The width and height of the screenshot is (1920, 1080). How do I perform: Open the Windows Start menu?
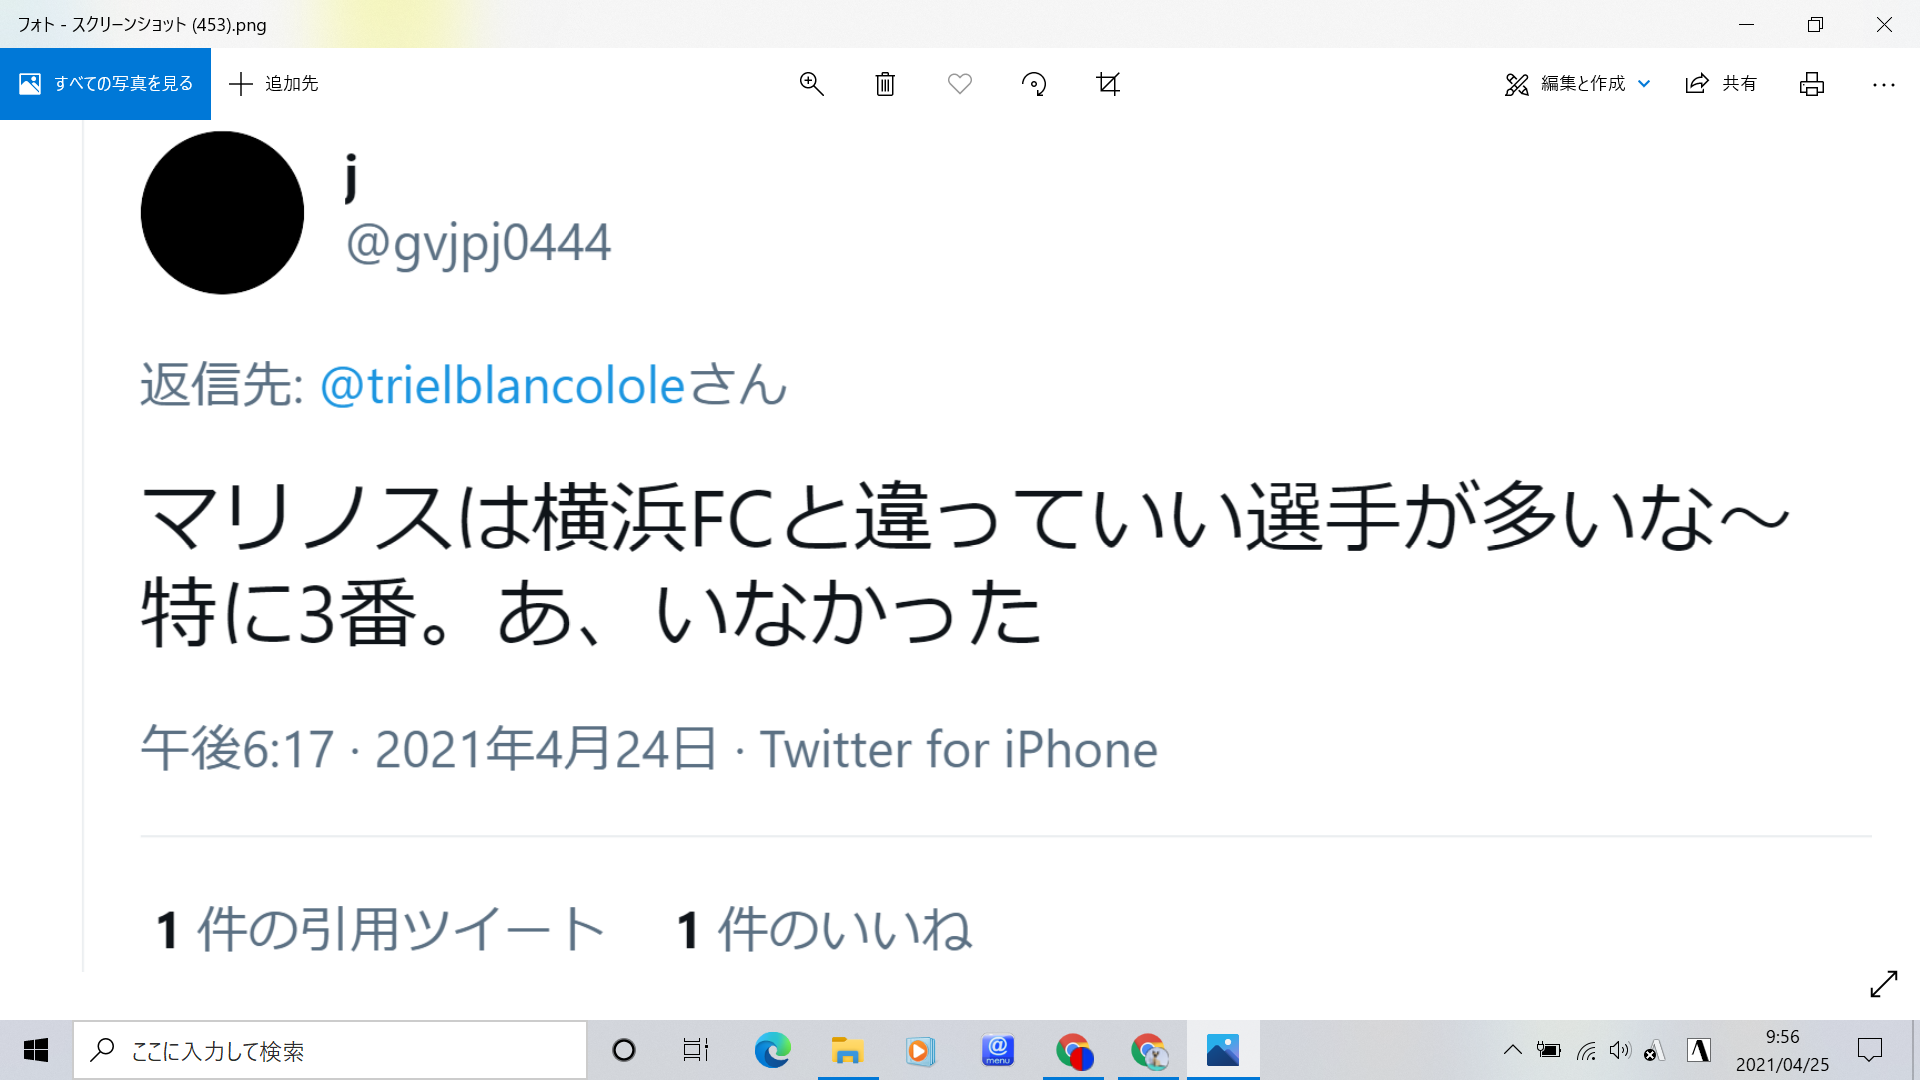36,1050
